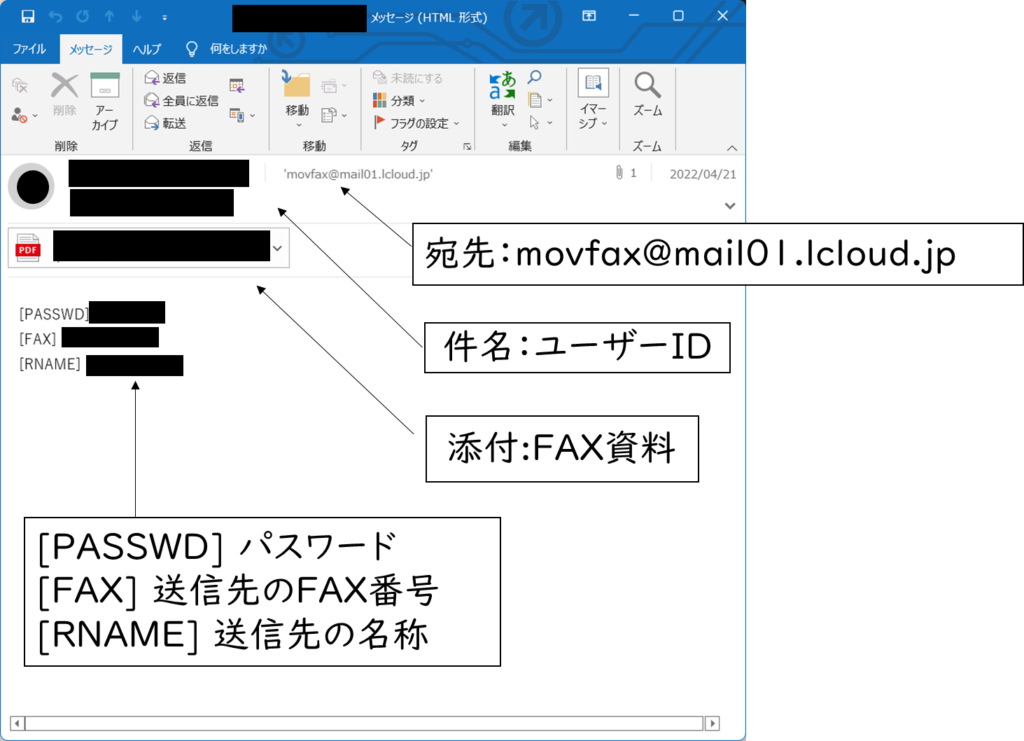Open the related items dropdown in the 編集 group

540,101
